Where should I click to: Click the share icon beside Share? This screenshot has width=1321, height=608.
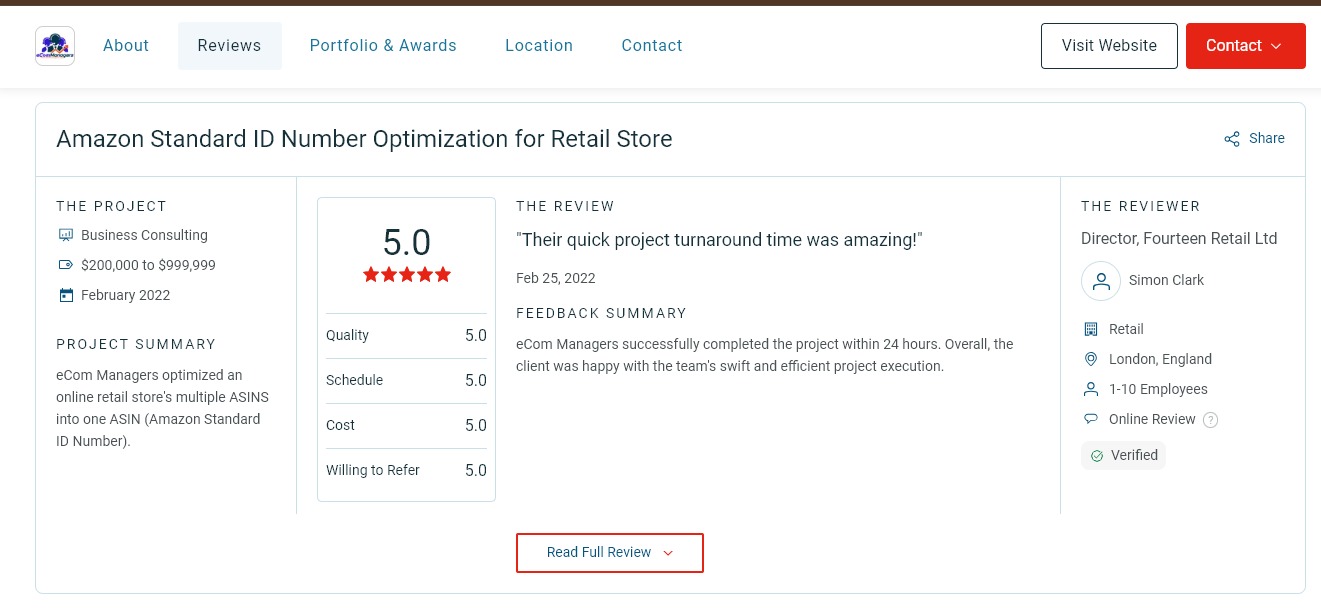pyautogui.click(x=1232, y=139)
